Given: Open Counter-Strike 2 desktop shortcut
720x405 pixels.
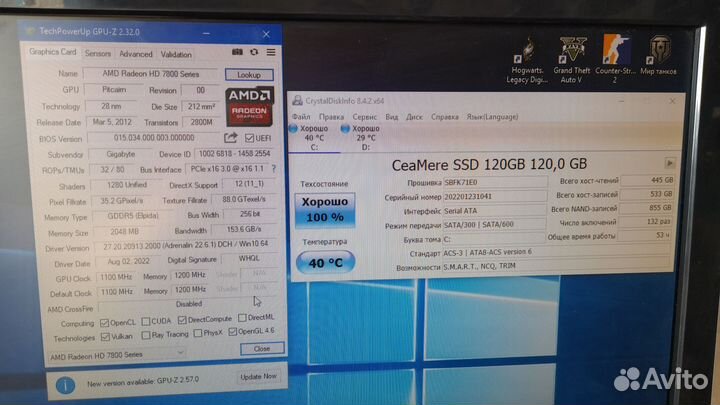Looking at the screenshot, I should click(x=615, y=59).
